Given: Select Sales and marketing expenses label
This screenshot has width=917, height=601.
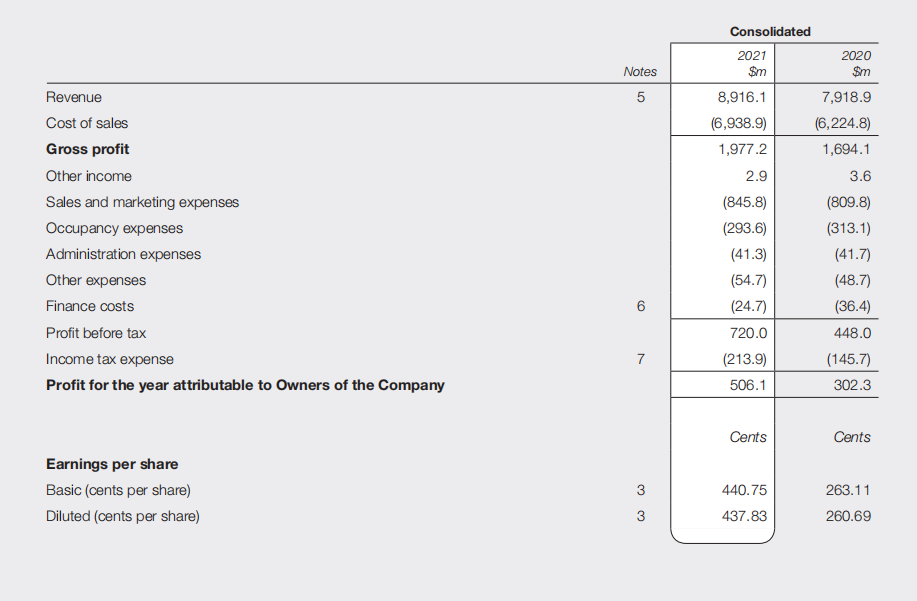Looking at the screenshot, I should [x=142, y=202].
